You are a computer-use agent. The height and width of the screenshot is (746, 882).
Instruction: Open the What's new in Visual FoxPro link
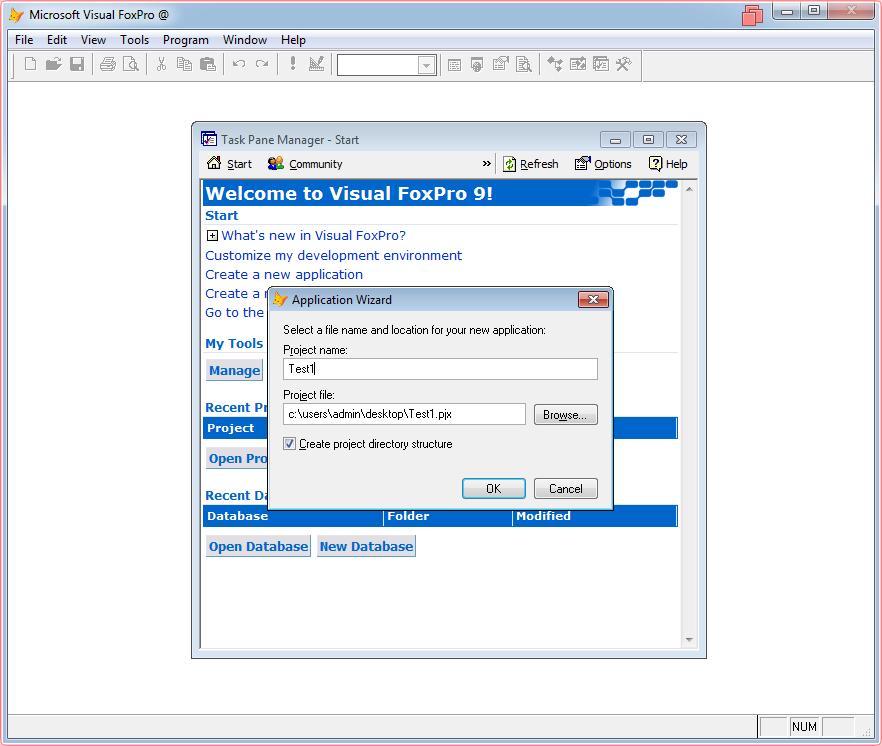tap(313, 236)
